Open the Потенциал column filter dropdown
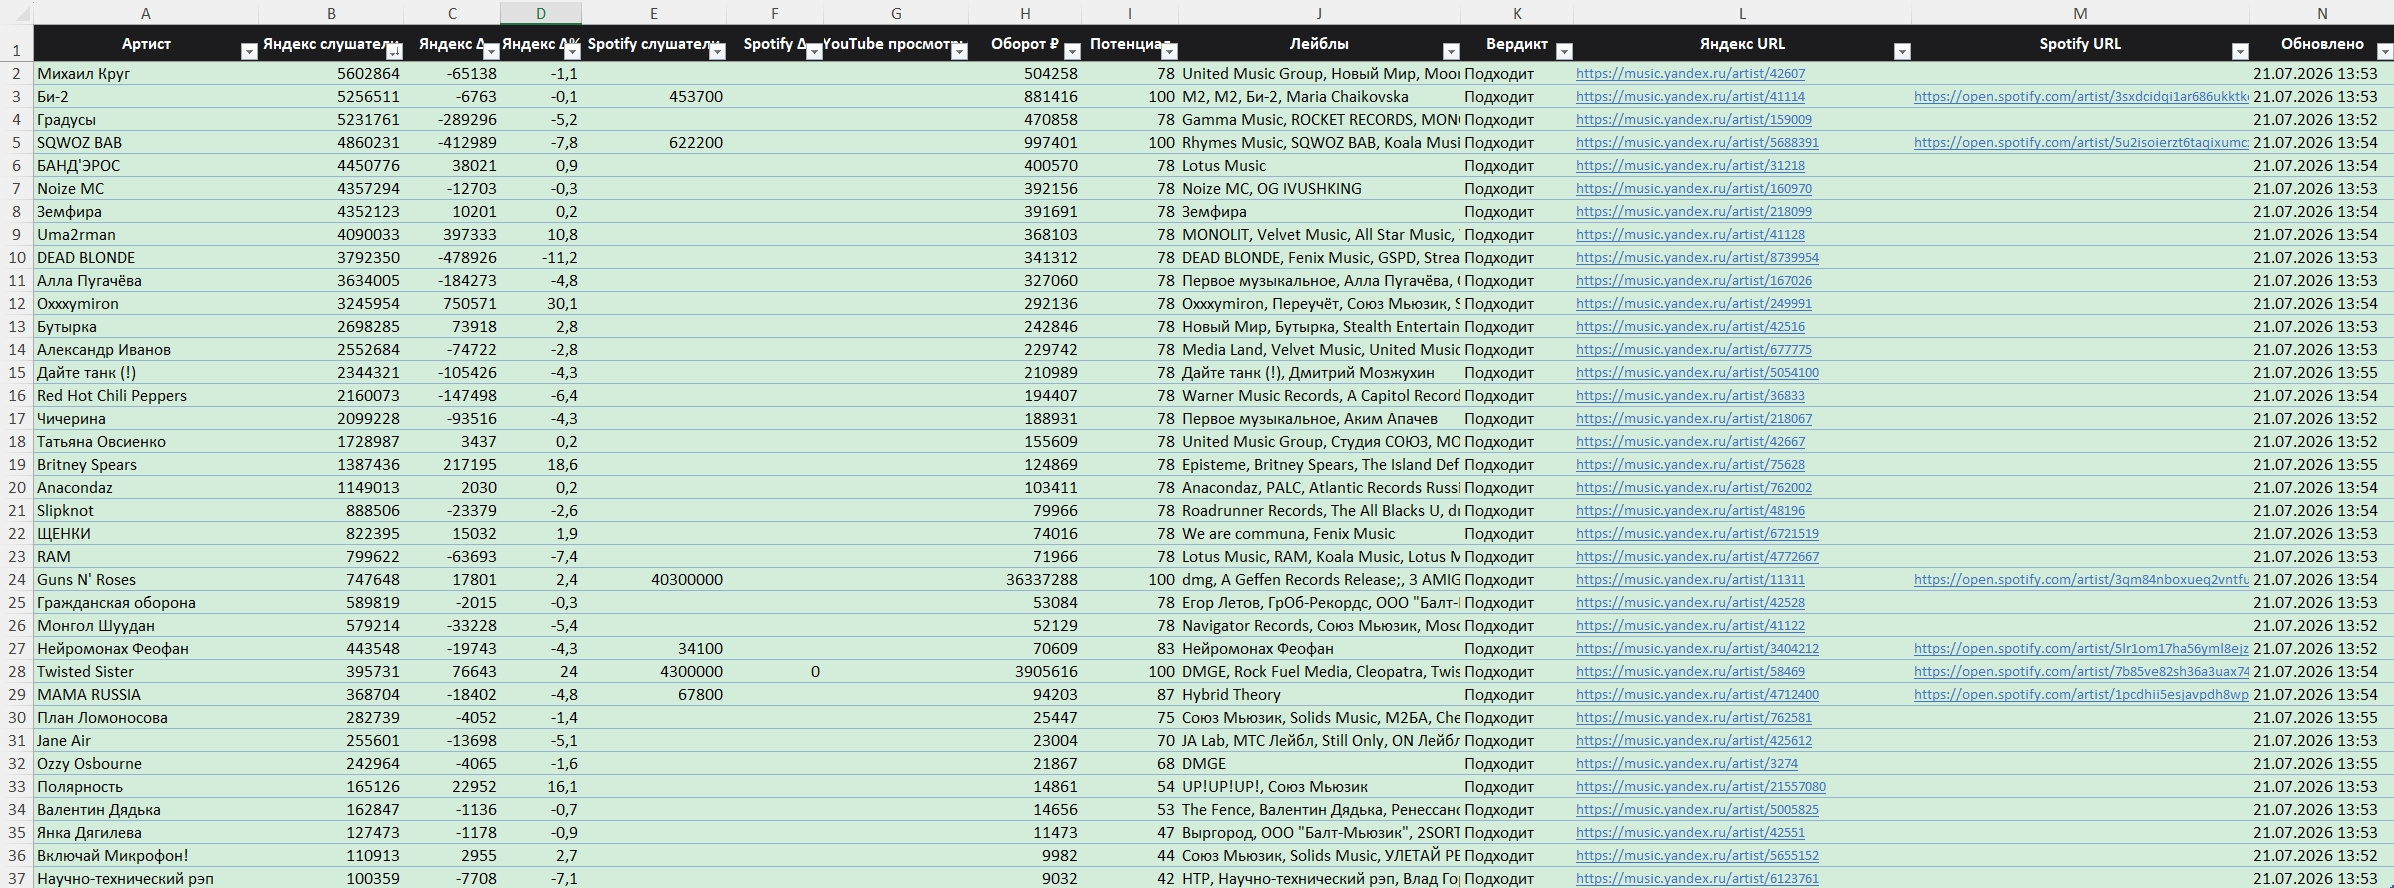 1169,52
